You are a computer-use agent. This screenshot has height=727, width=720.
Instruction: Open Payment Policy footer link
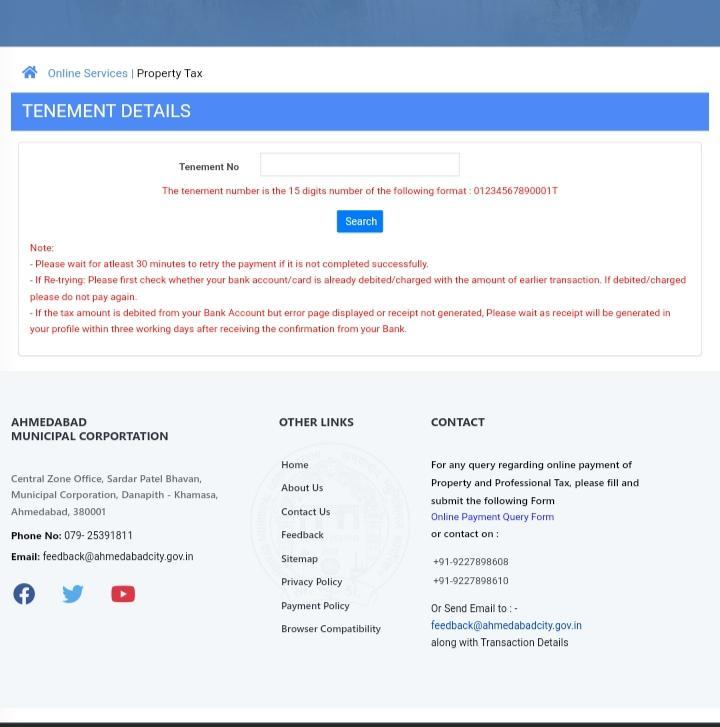(x=315, y=606)
